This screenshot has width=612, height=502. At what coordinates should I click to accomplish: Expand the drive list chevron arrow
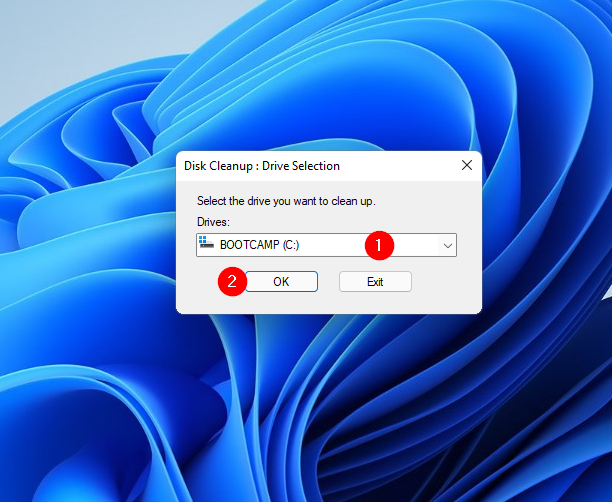447,244
